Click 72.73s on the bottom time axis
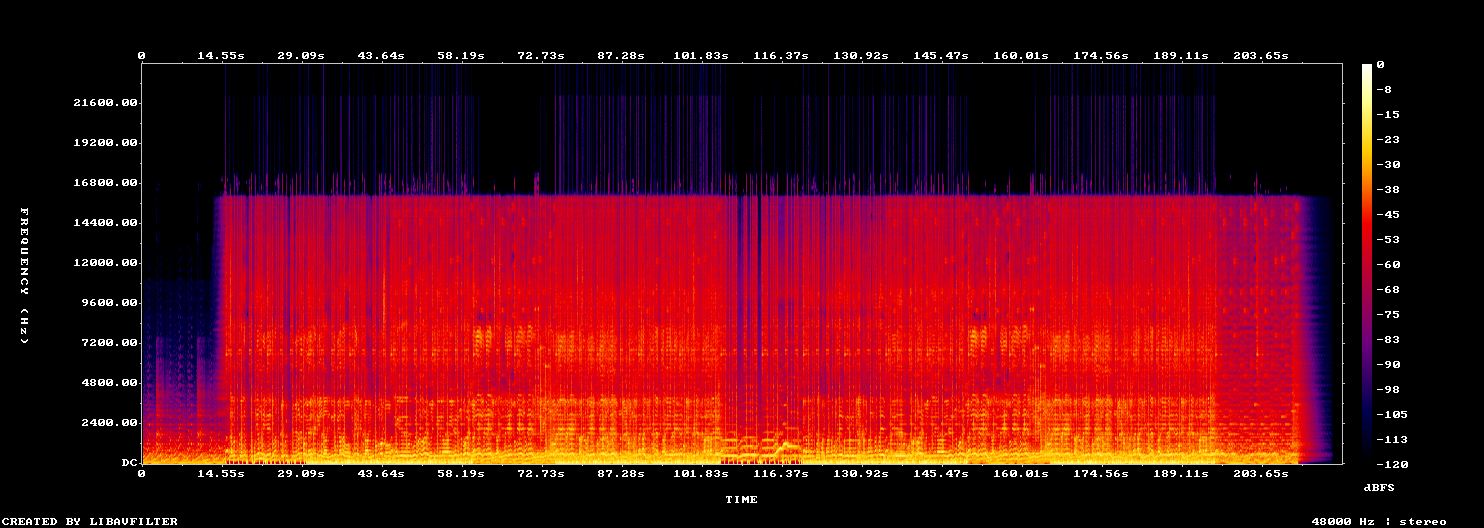The height and width of the screenshot is (528, 1484). click(x=541, y=473)
